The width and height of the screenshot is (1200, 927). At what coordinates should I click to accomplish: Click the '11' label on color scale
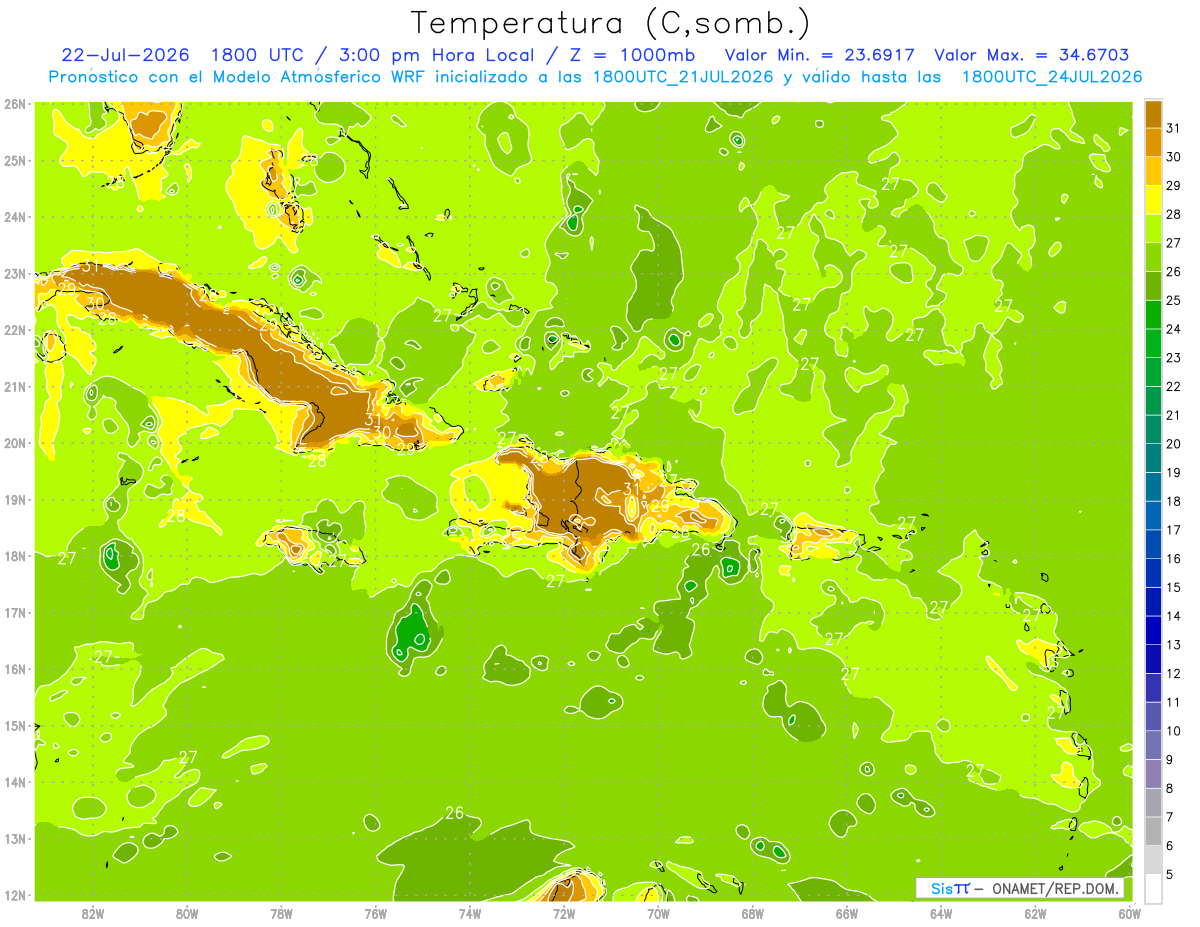[1173, 702]
